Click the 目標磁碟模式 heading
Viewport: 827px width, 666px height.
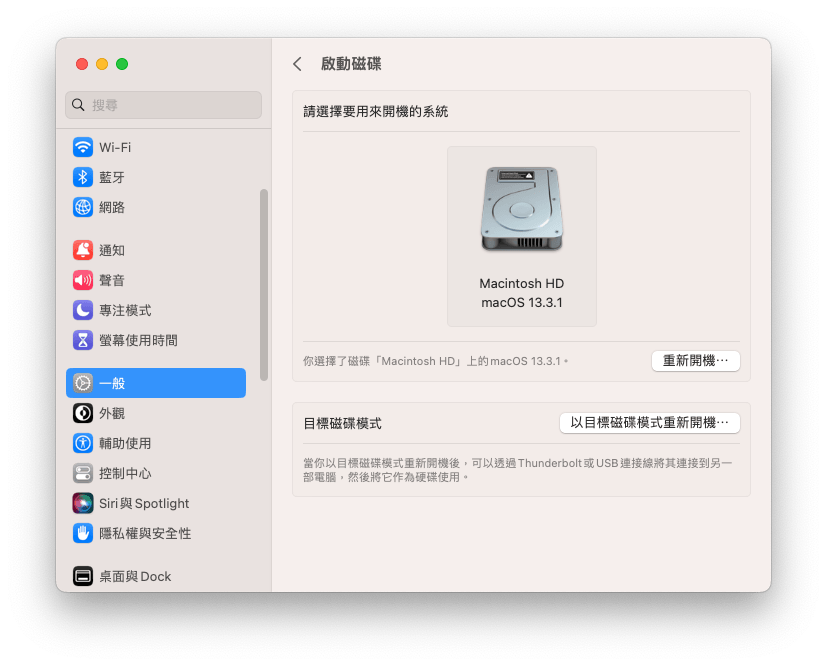pyautogui.click(x=342, y=423)
